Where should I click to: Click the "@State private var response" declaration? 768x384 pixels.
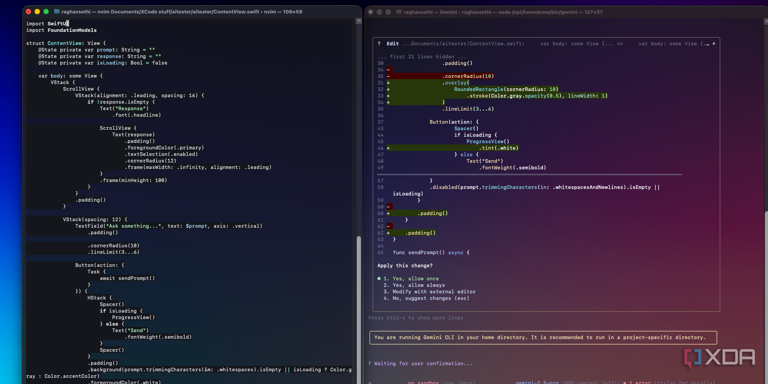(99, 56)
